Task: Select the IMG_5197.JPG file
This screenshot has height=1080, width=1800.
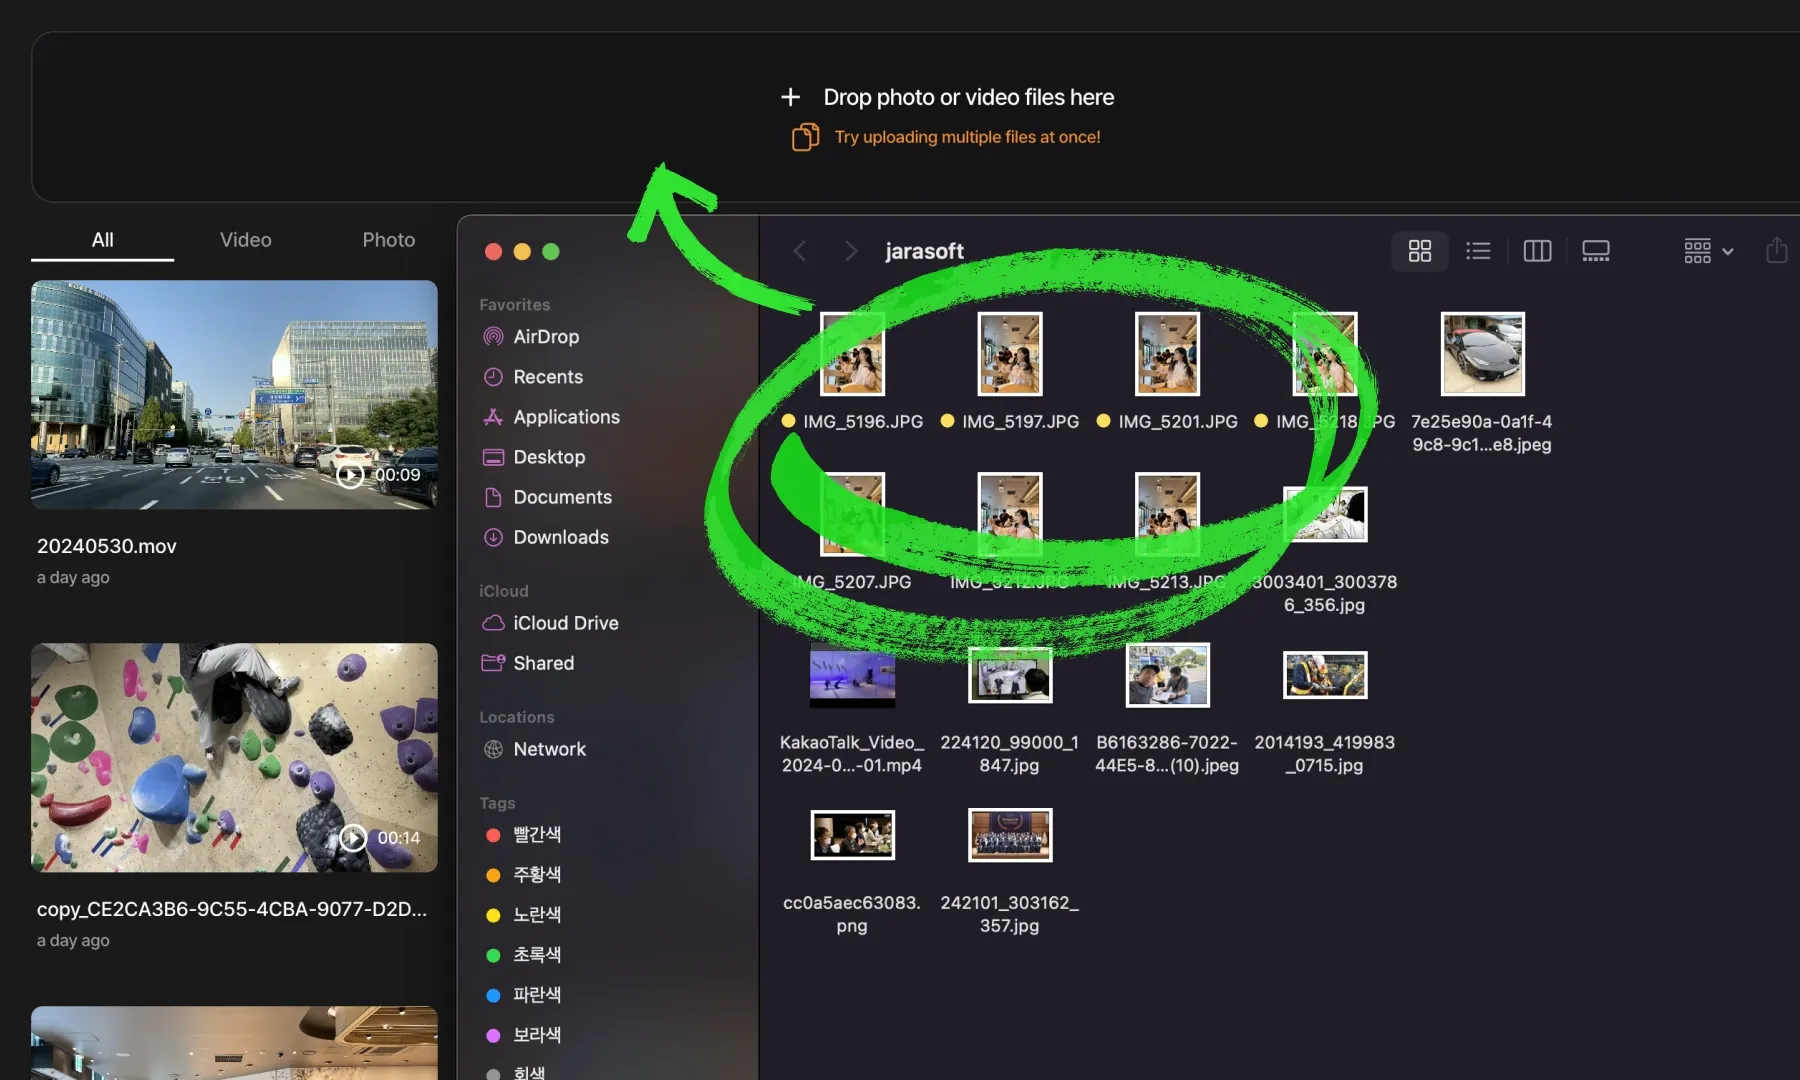Action: [x=1009, y=354]
